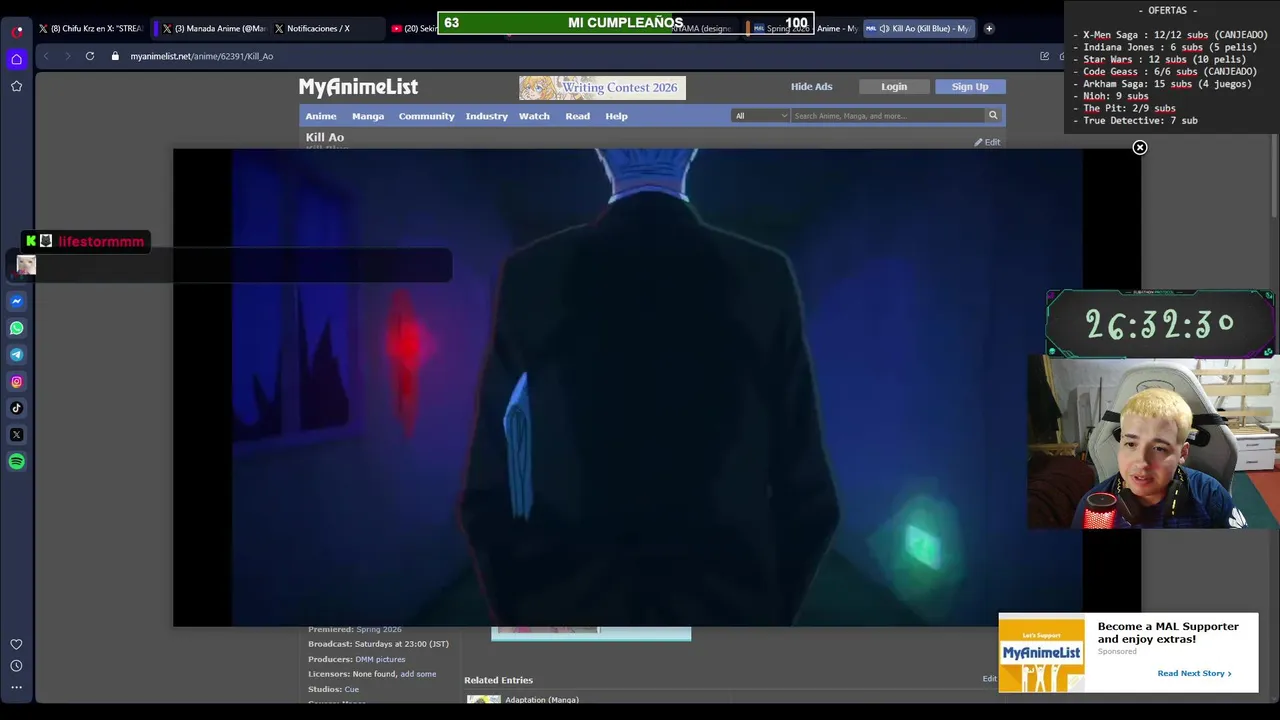Open the Manga menu

(x=368, y=116)
